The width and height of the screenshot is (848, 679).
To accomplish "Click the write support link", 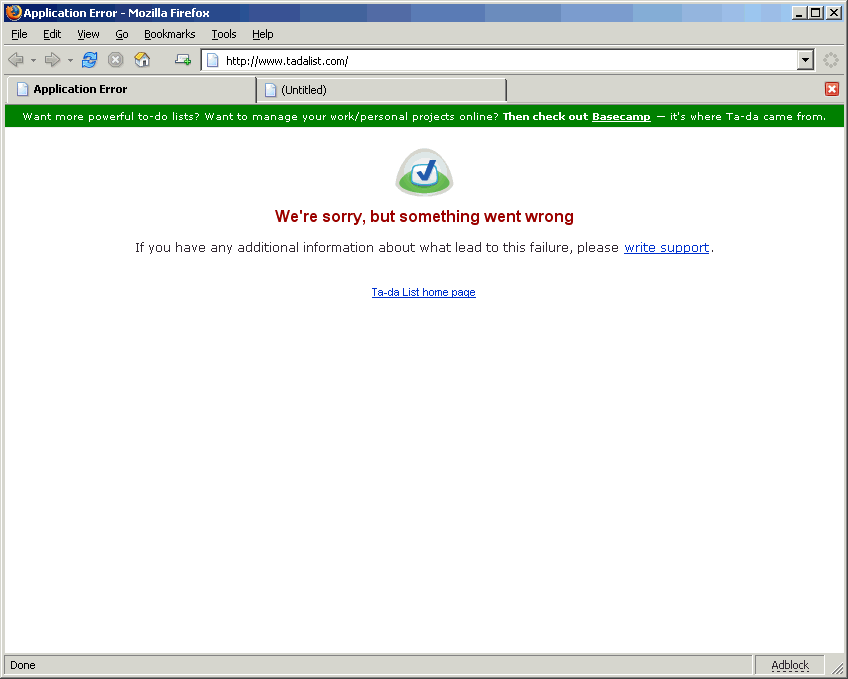I will click(x=666, y=248).
